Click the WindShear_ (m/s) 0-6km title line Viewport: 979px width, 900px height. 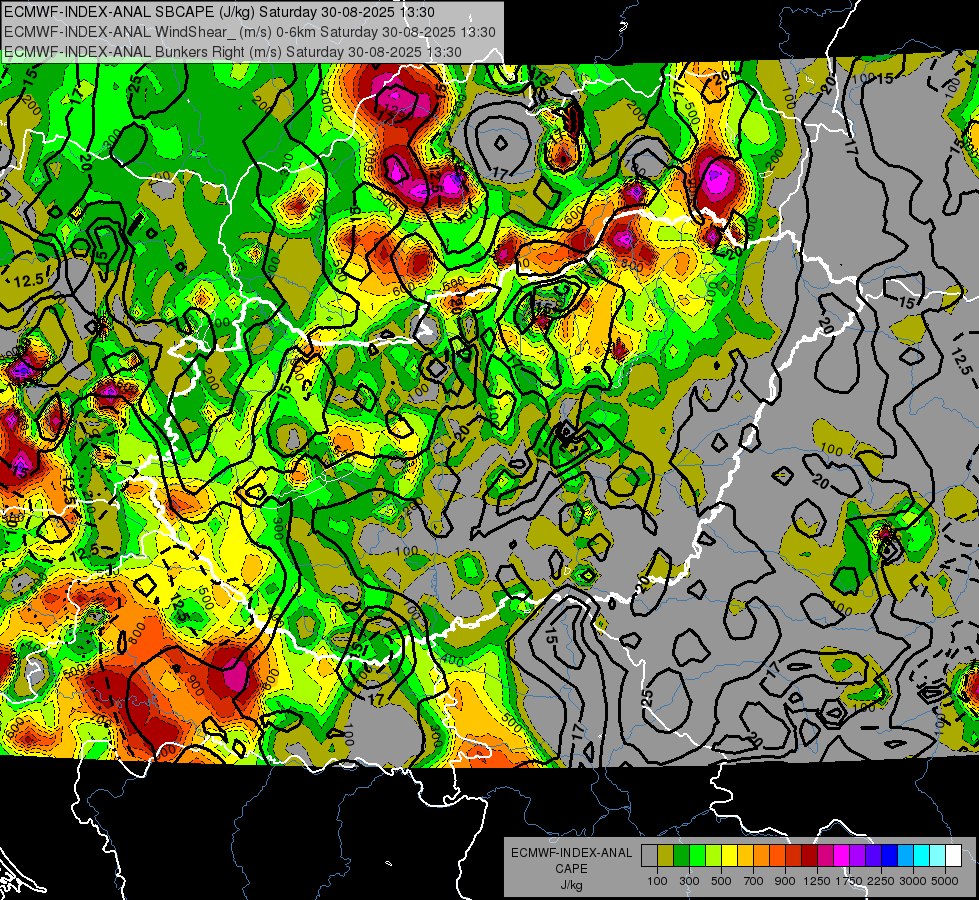coord(250,32)
